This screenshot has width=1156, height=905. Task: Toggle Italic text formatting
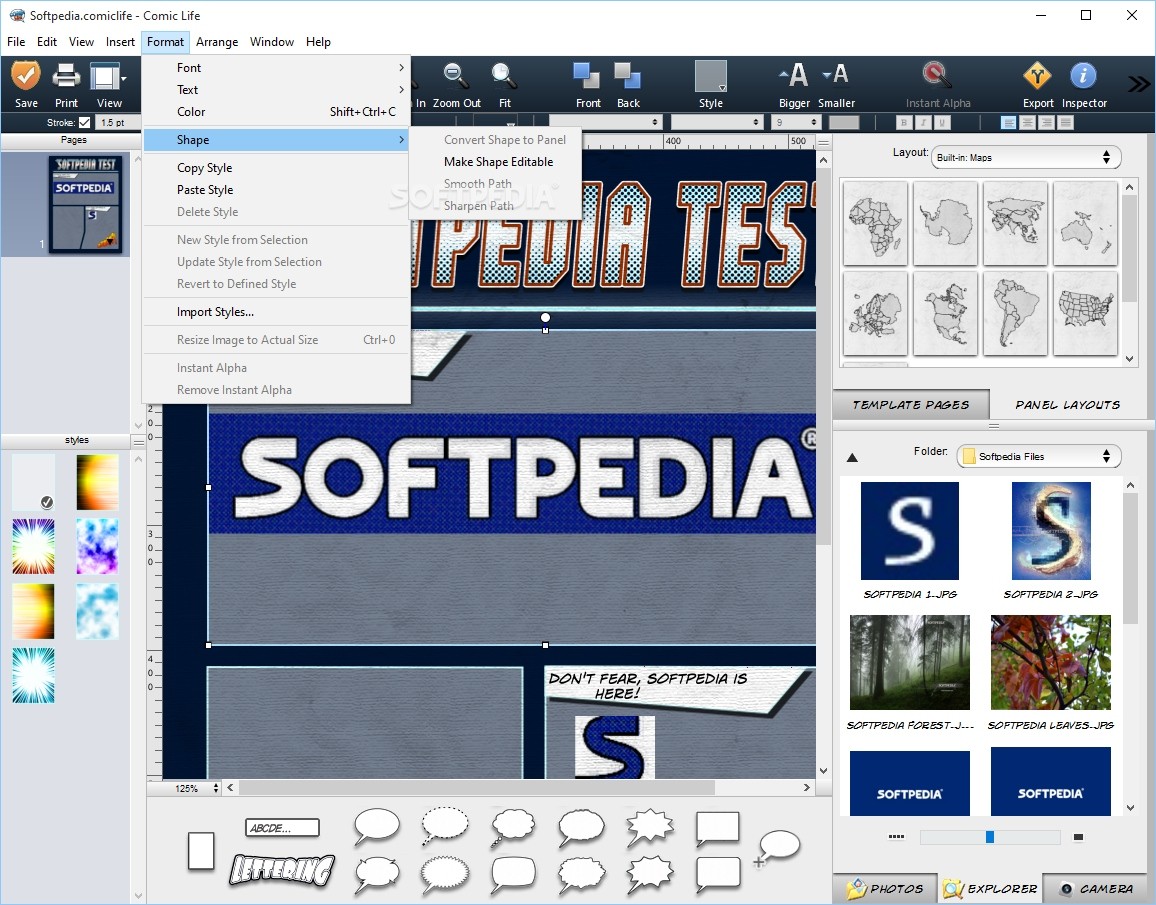tap(923, 122)
